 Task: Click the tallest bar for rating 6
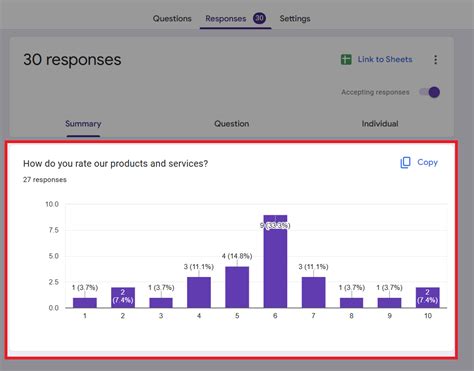point(275,261)
